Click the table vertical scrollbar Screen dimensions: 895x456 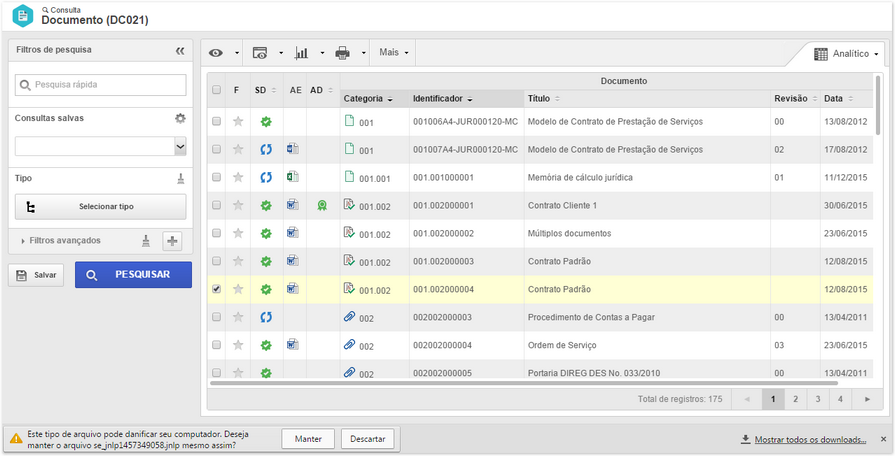click(x=878, y=106)
